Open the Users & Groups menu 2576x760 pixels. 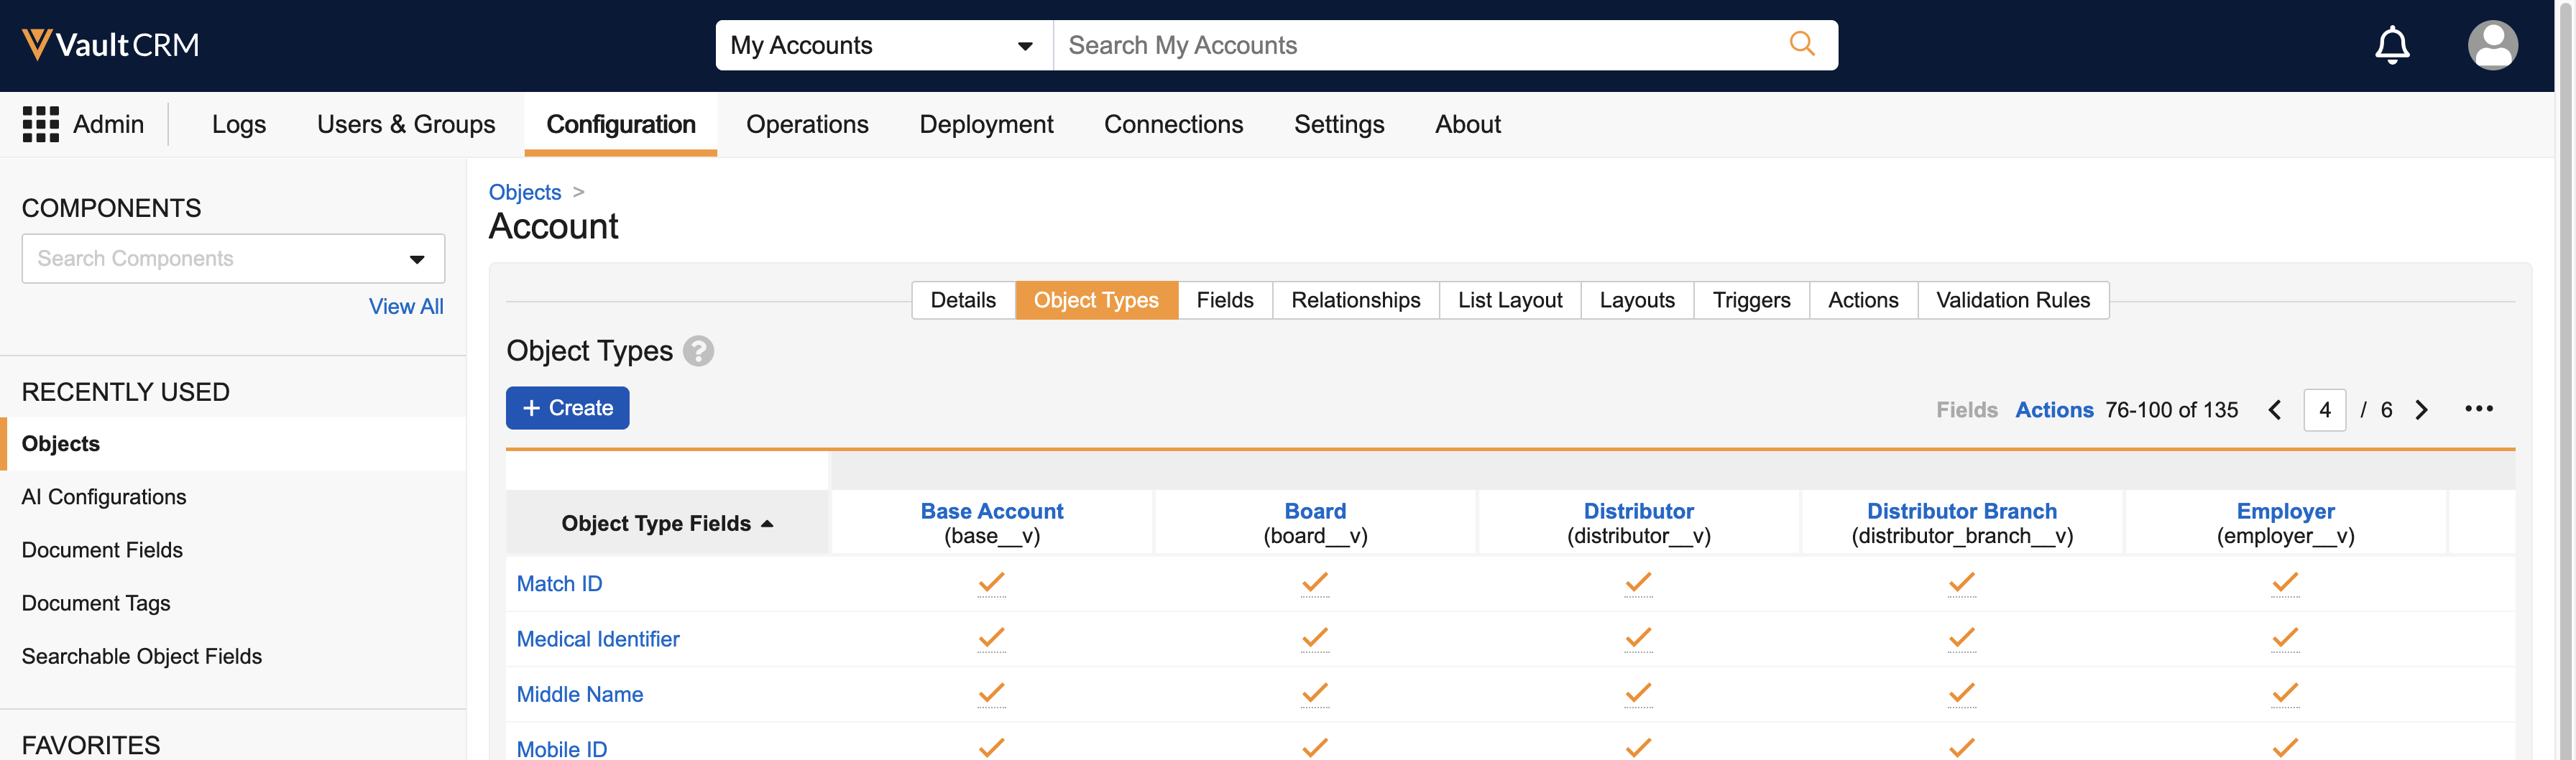(405, 124)
